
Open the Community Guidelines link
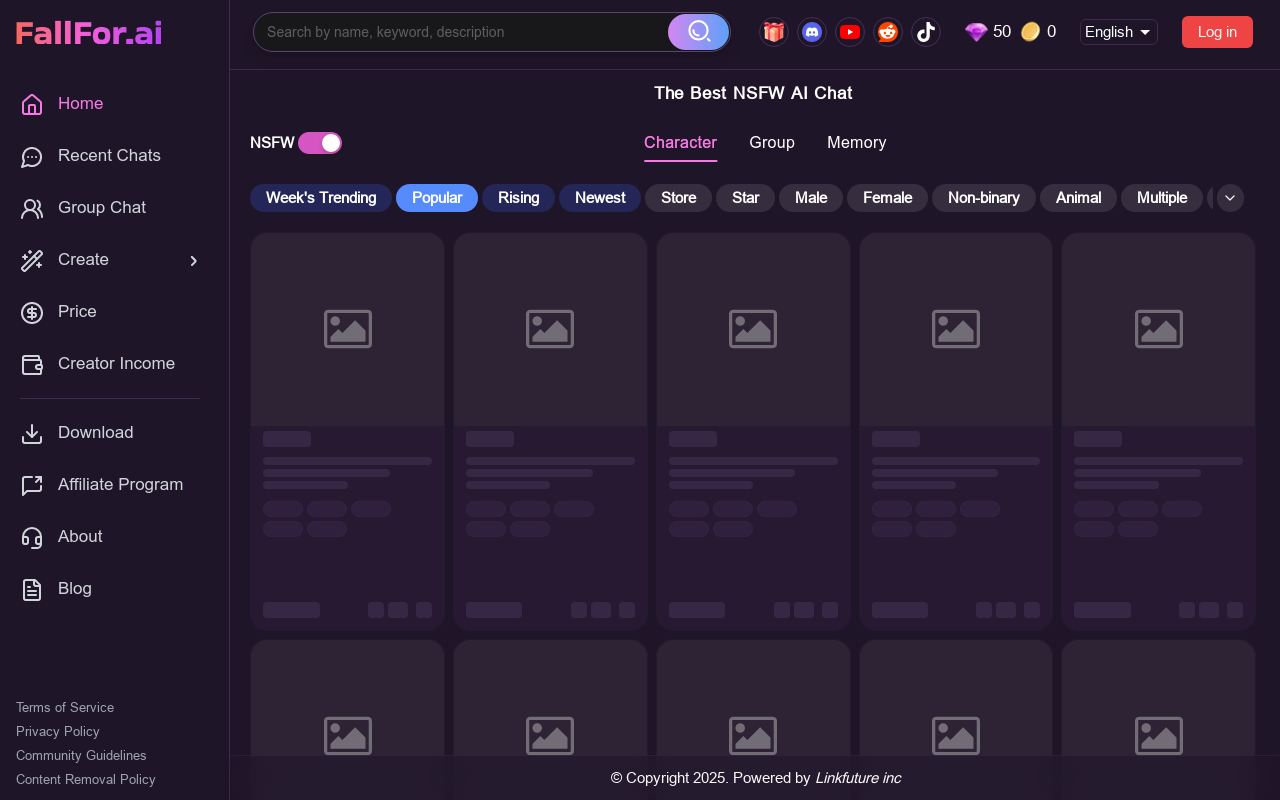pyautogui.click(x=81, y=756)
